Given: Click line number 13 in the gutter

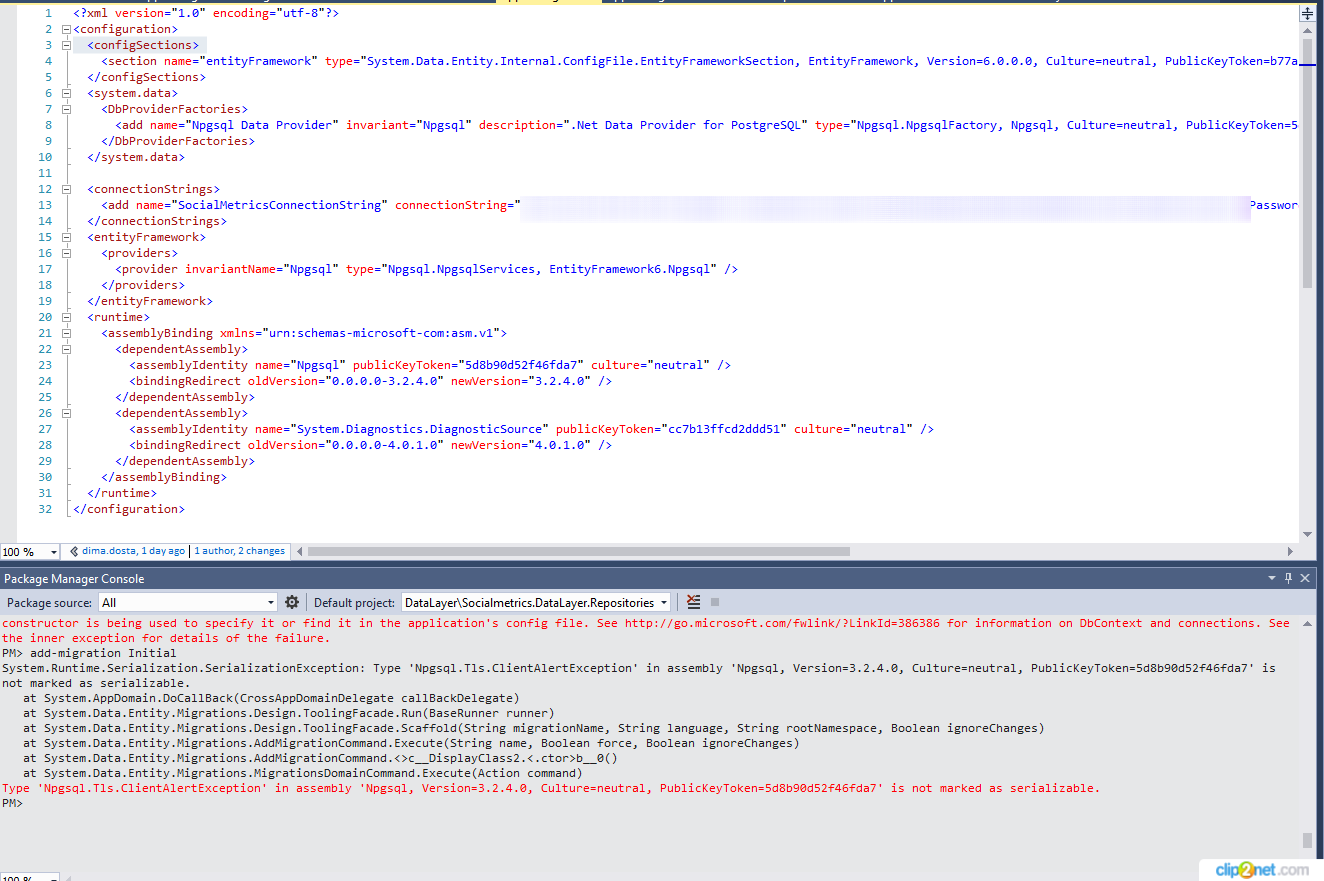Looking at the screenshot, I should click(44, 205).
